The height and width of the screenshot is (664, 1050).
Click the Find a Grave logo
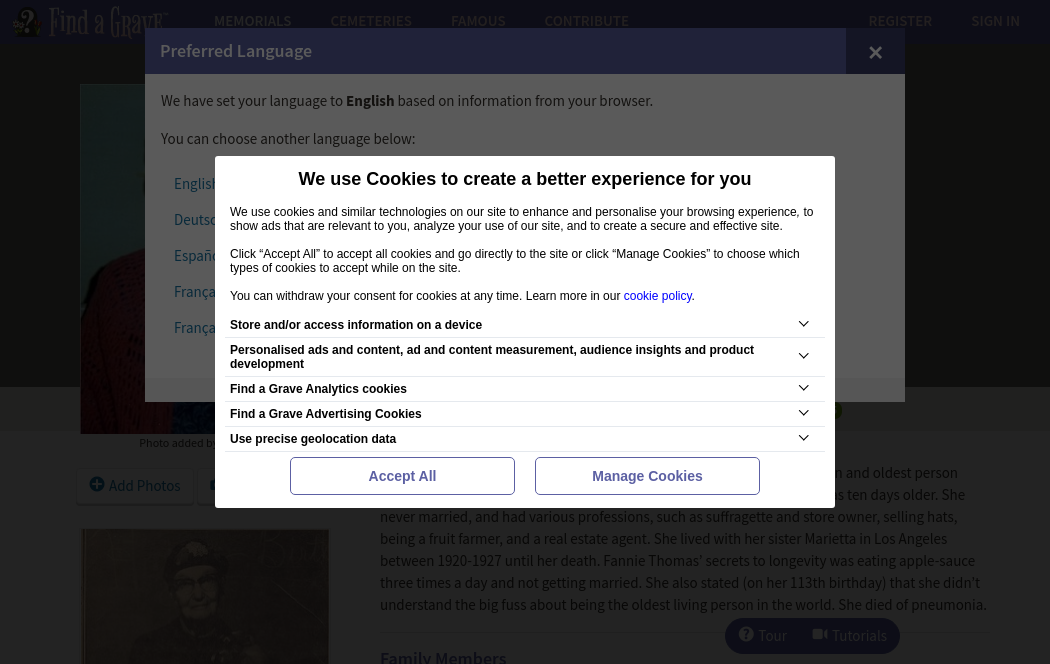pos(90,21)
